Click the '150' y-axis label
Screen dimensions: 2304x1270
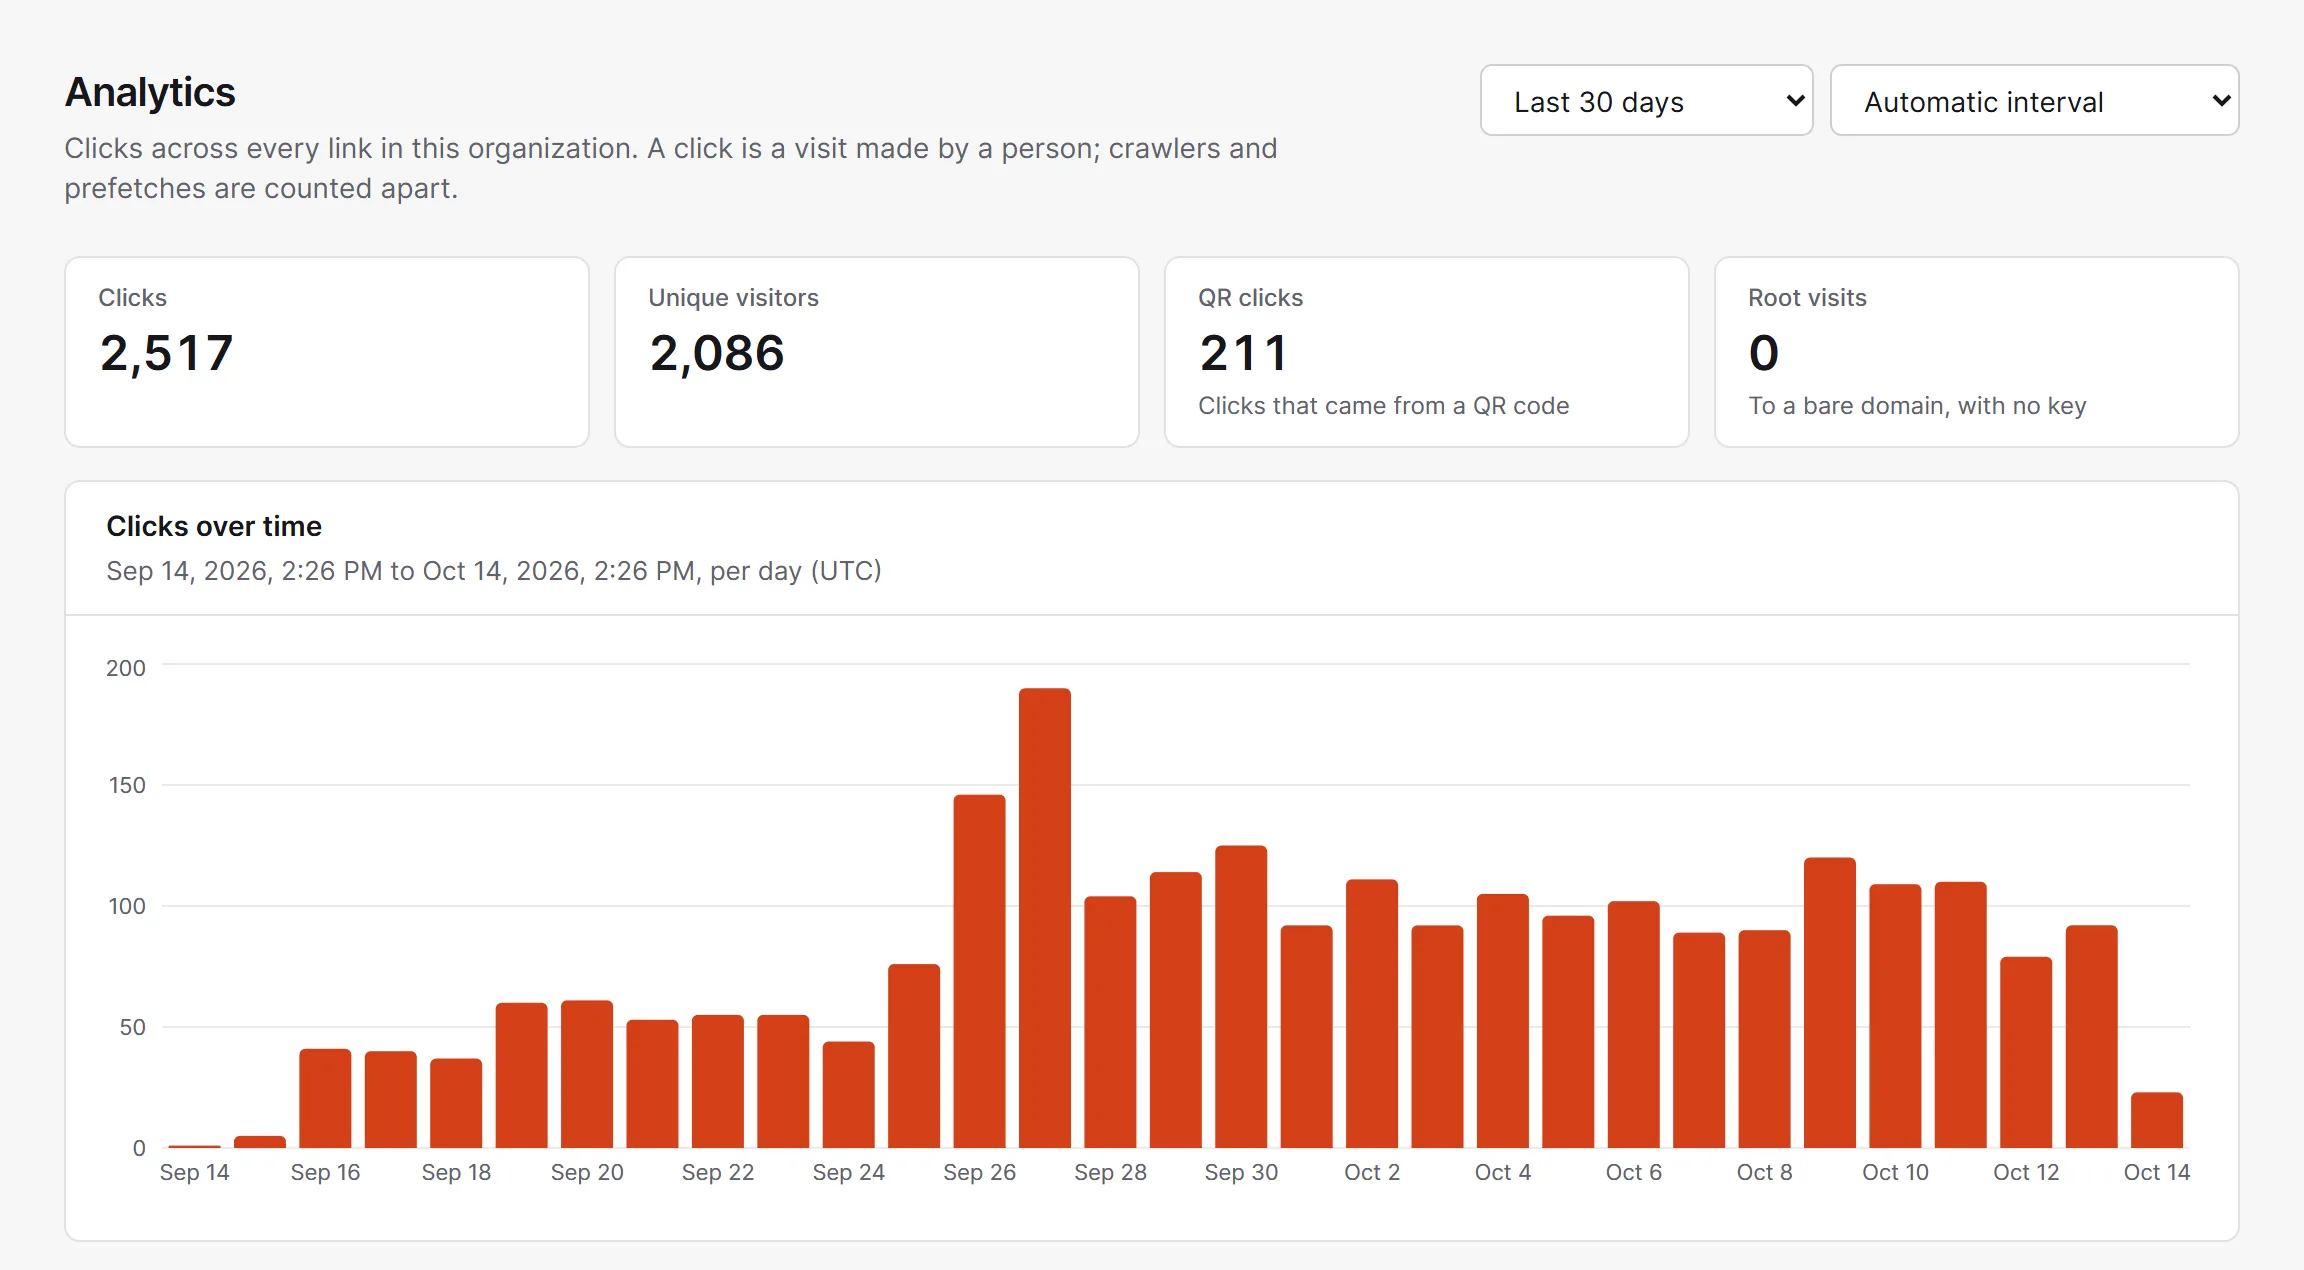pyautogui.click(x=127, y=785)
